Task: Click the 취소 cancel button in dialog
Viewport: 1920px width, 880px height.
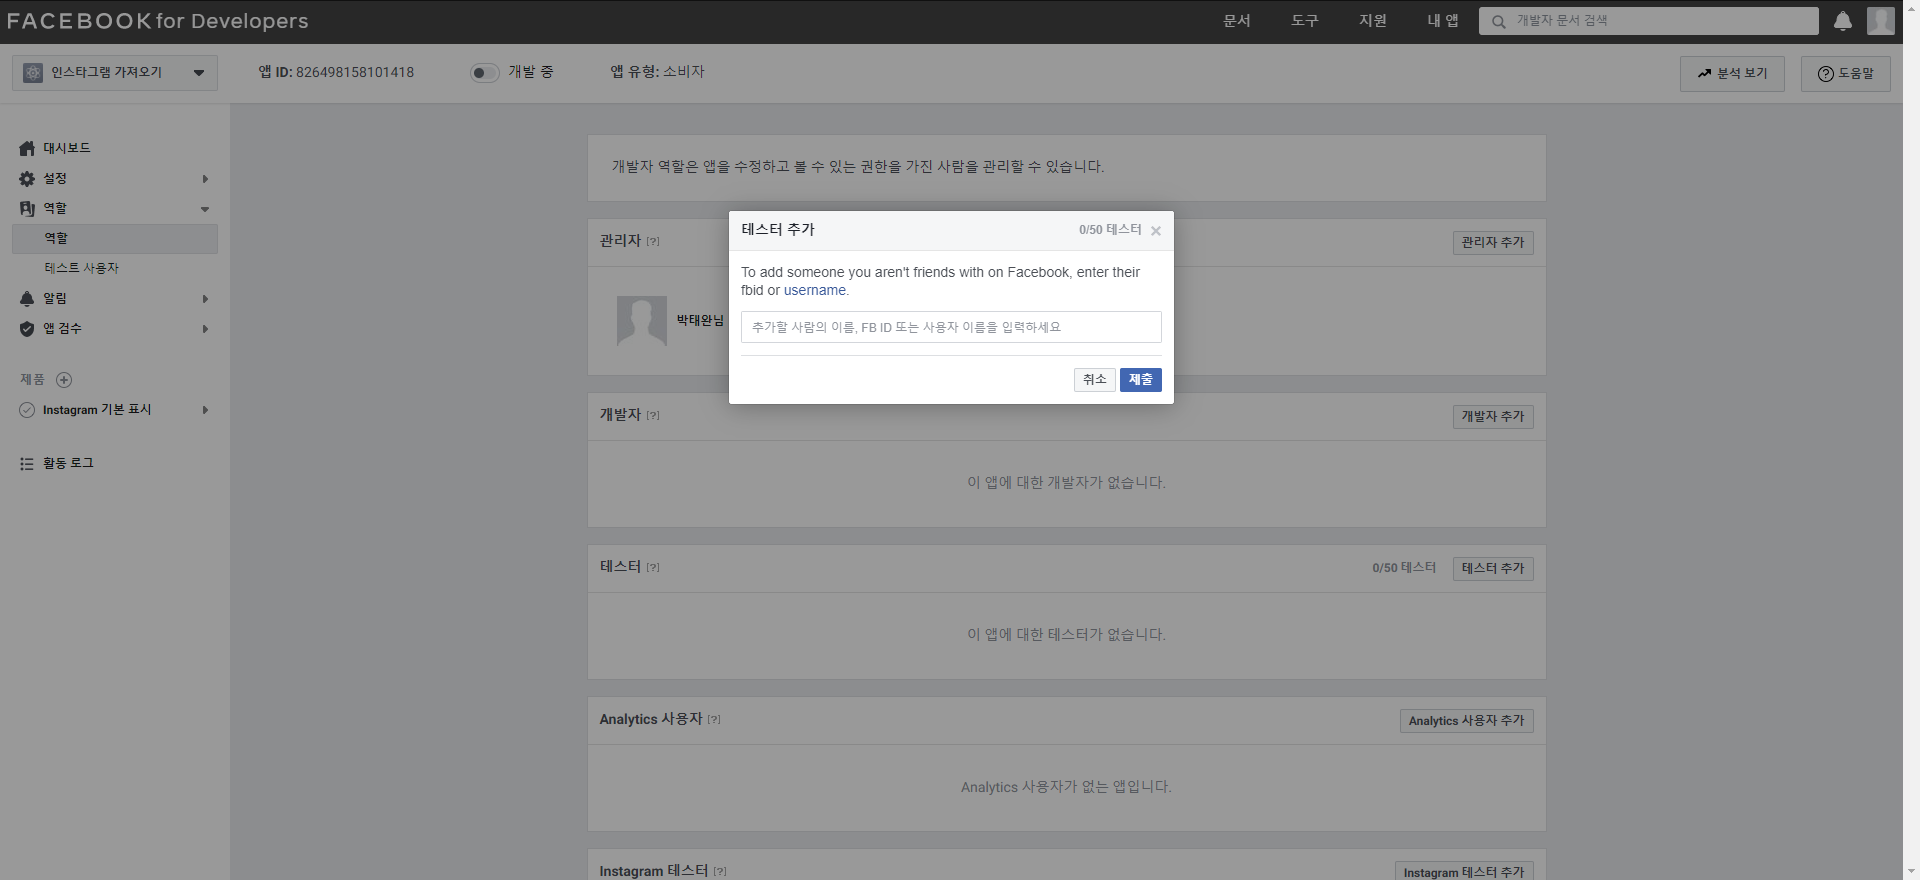Action: click(x=1095, y=380)
